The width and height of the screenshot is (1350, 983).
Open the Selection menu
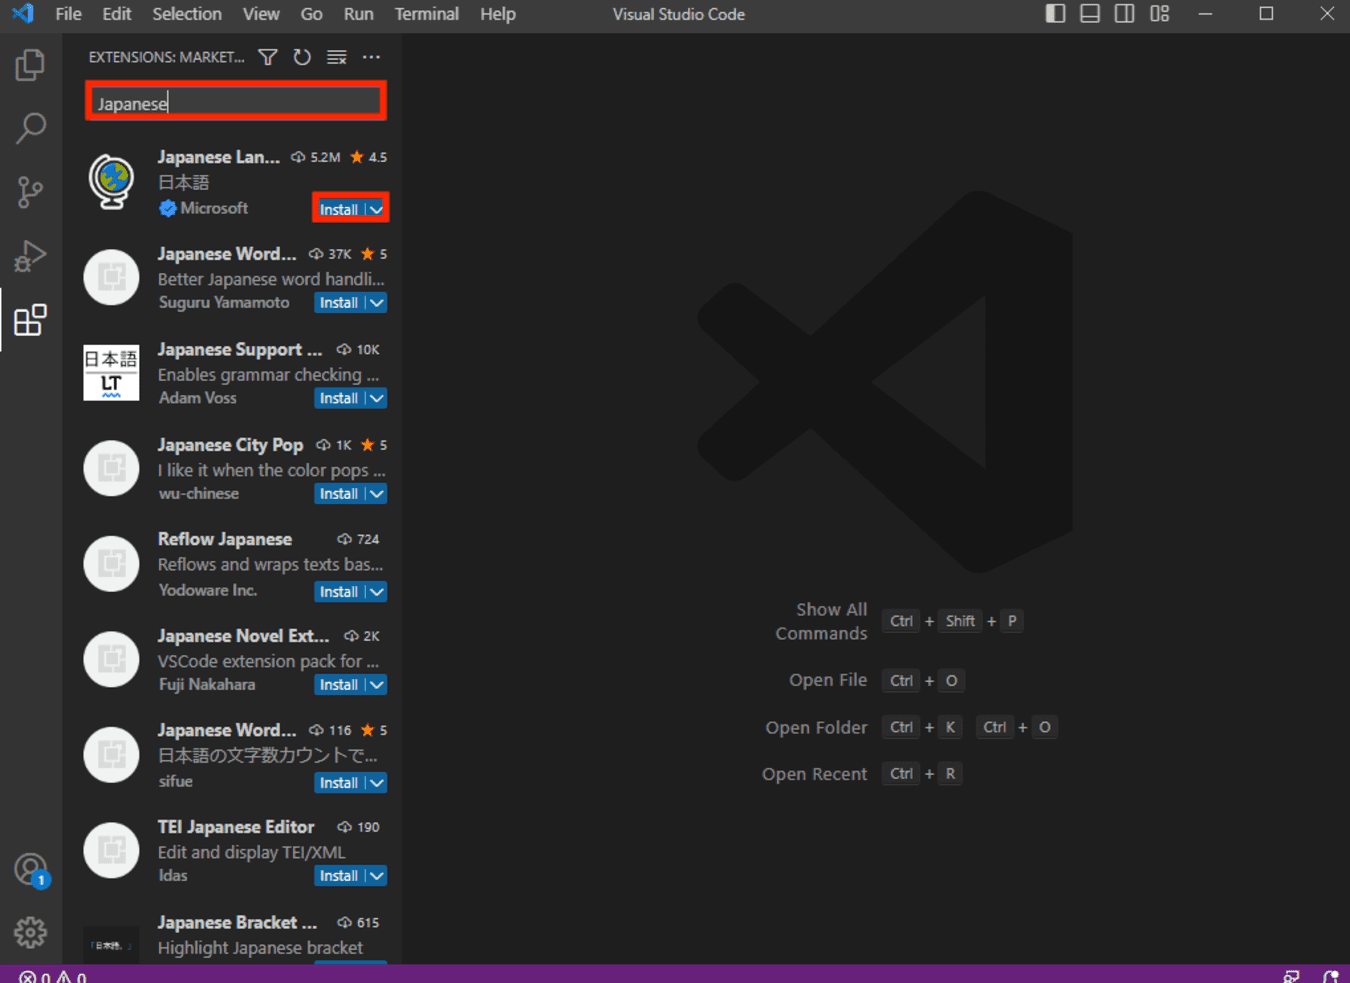tap(187, 14)
